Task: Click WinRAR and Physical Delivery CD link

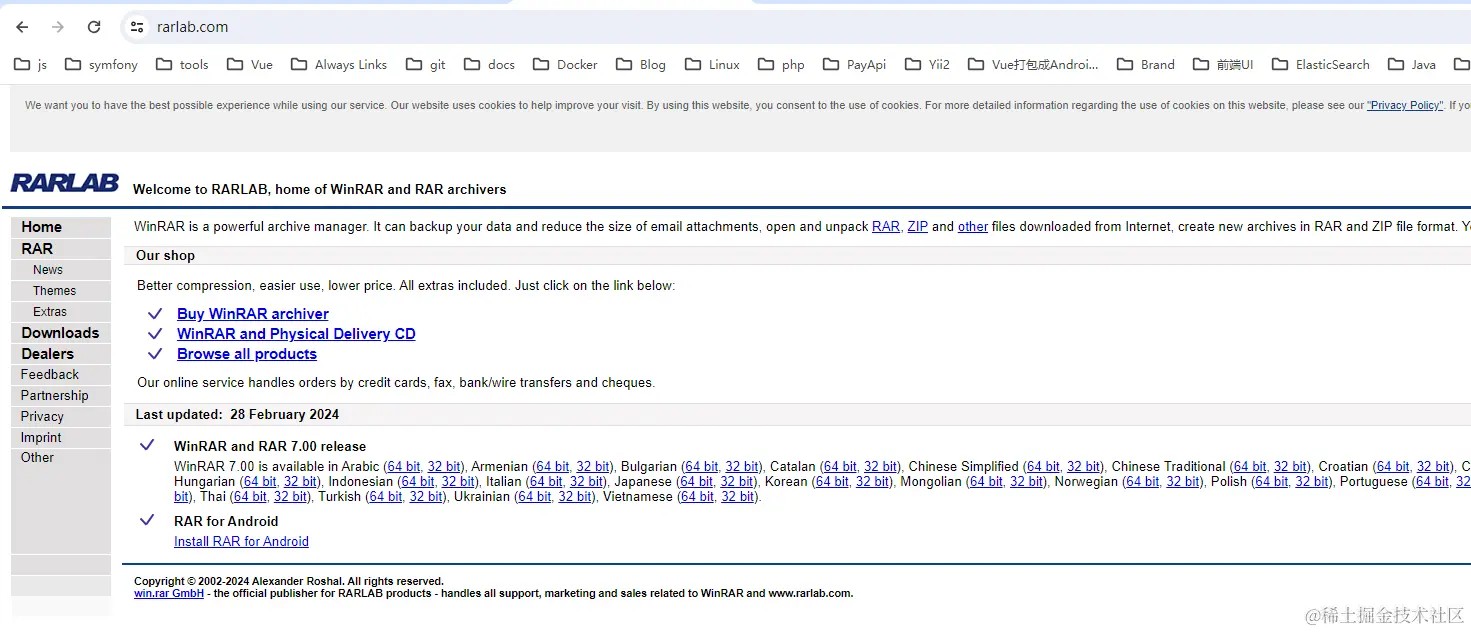Action: point(296,334)
